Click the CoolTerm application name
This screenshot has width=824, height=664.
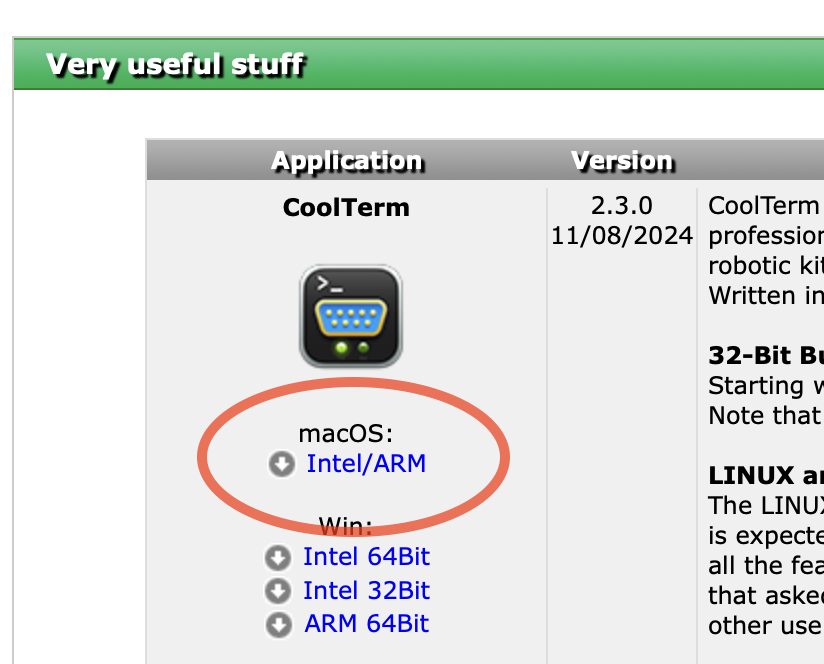point(346,207)
